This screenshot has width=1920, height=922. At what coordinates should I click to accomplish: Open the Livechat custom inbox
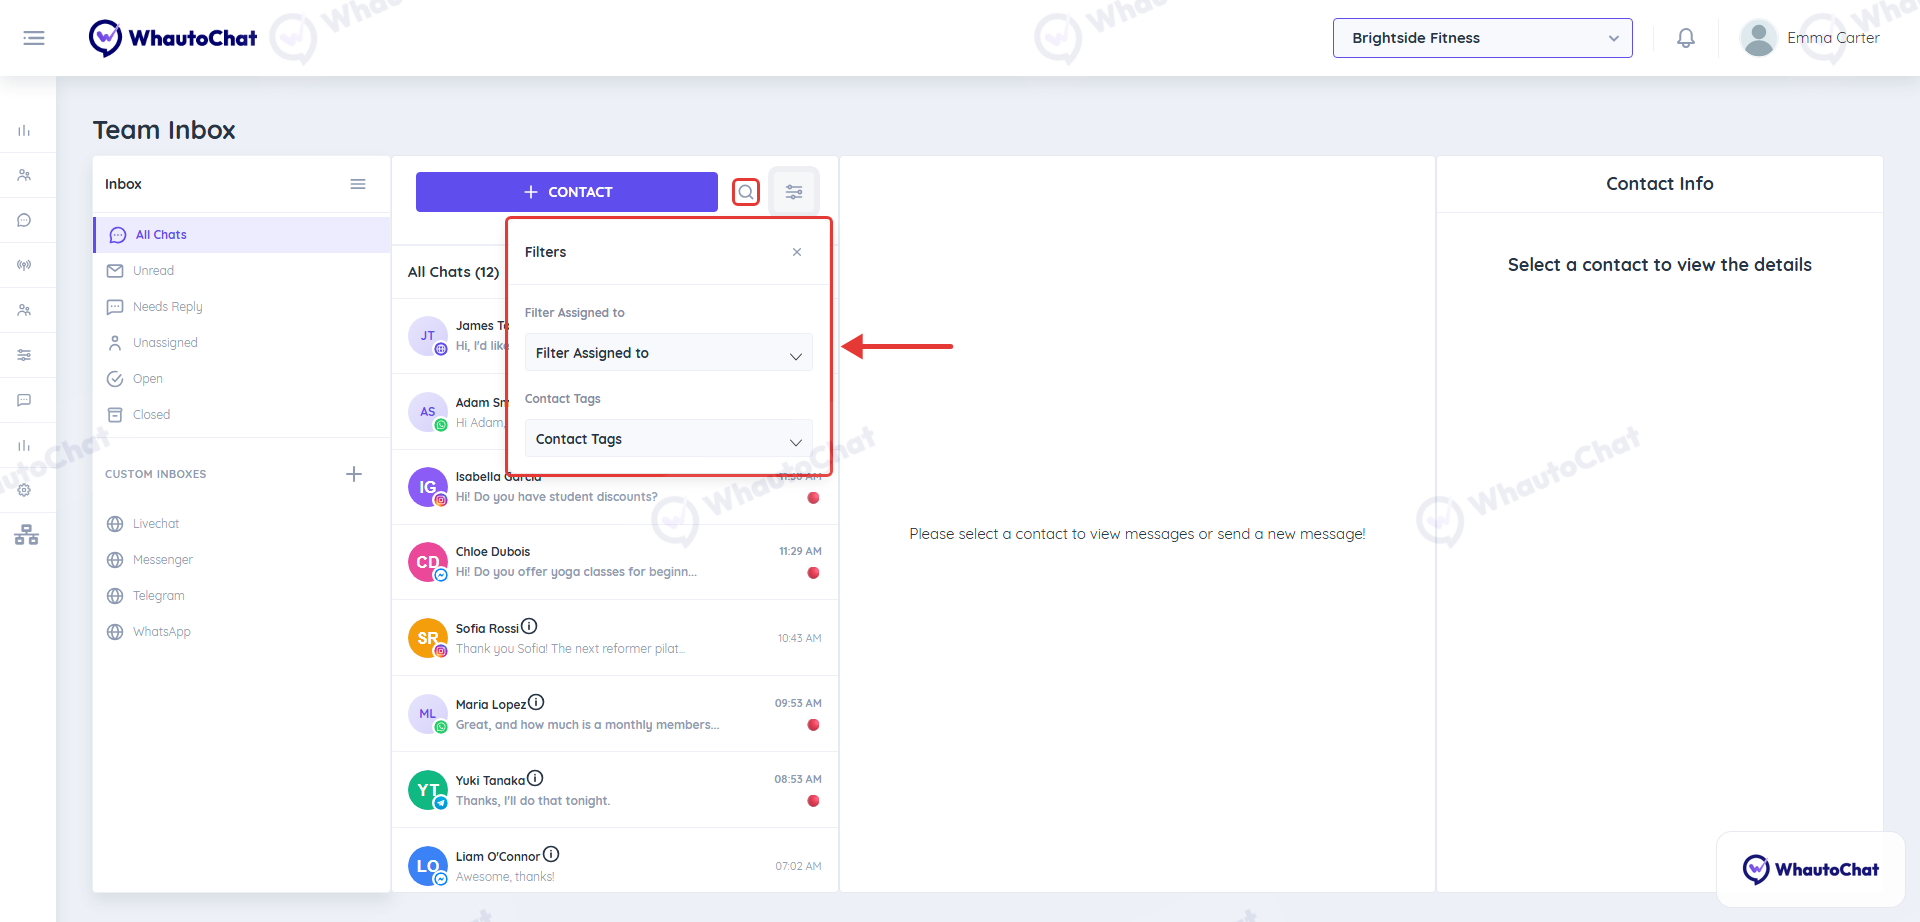[x=242, y=524]
